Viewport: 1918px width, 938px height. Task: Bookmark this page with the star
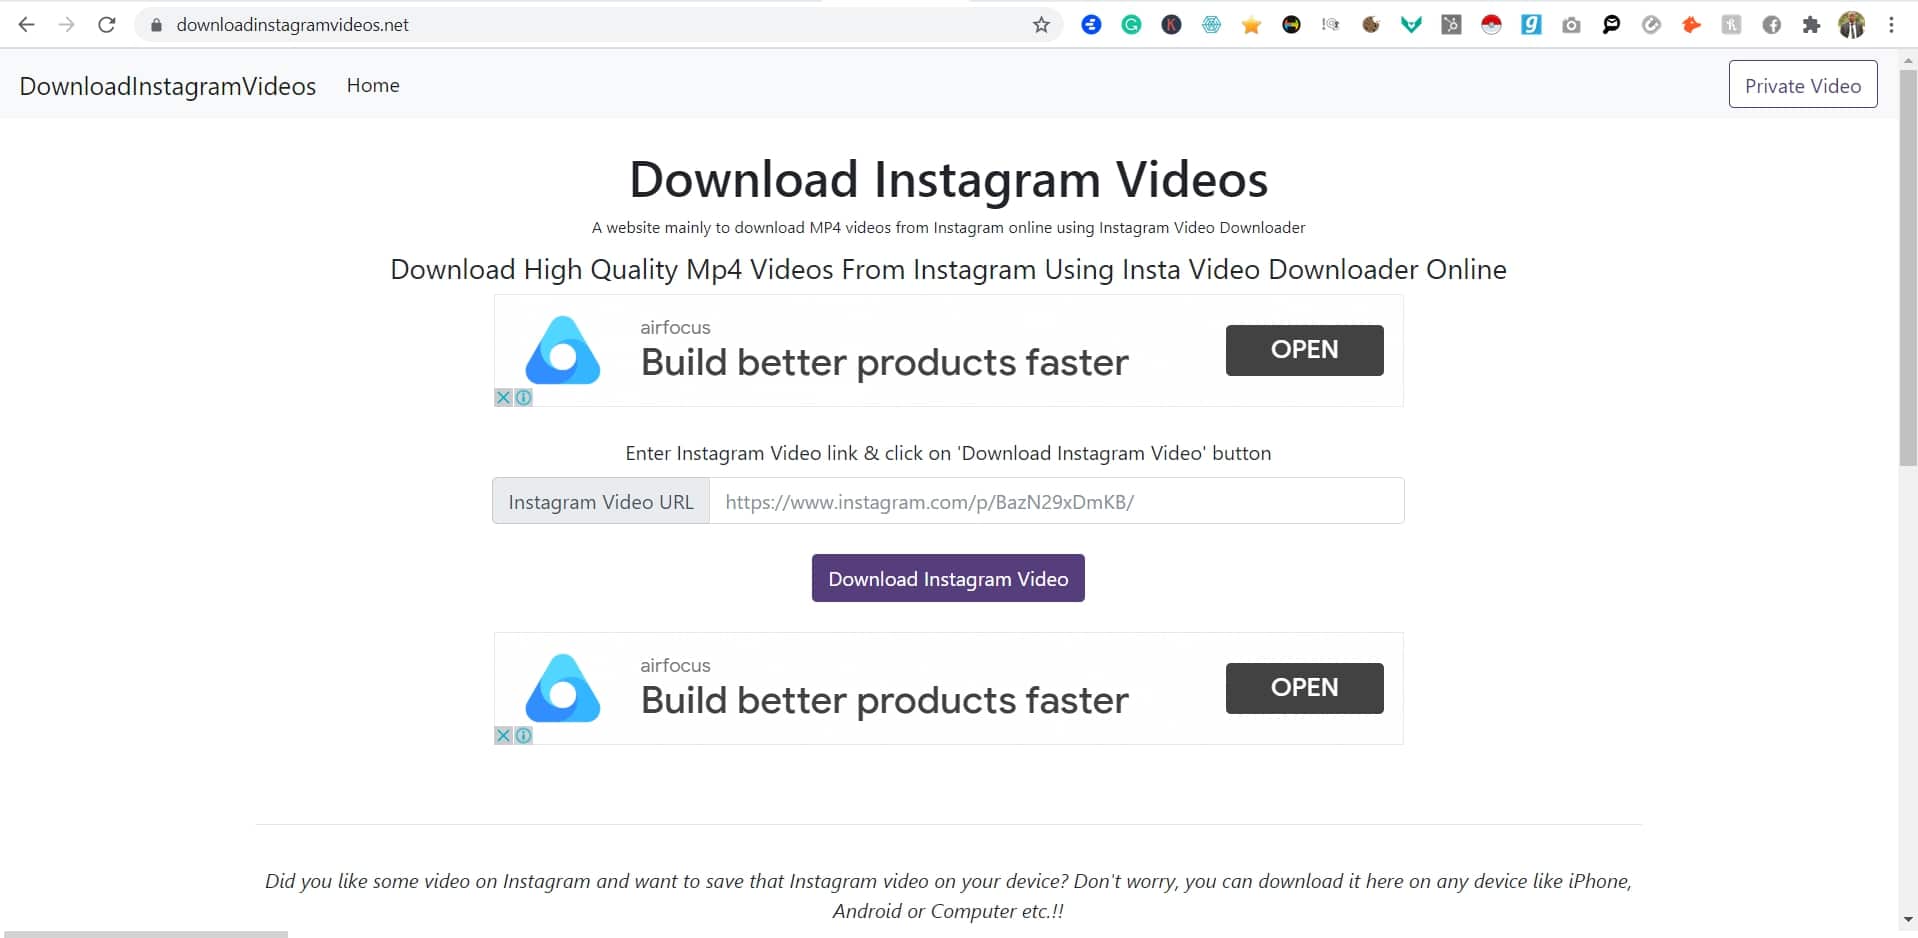[x=1041, y=25]
